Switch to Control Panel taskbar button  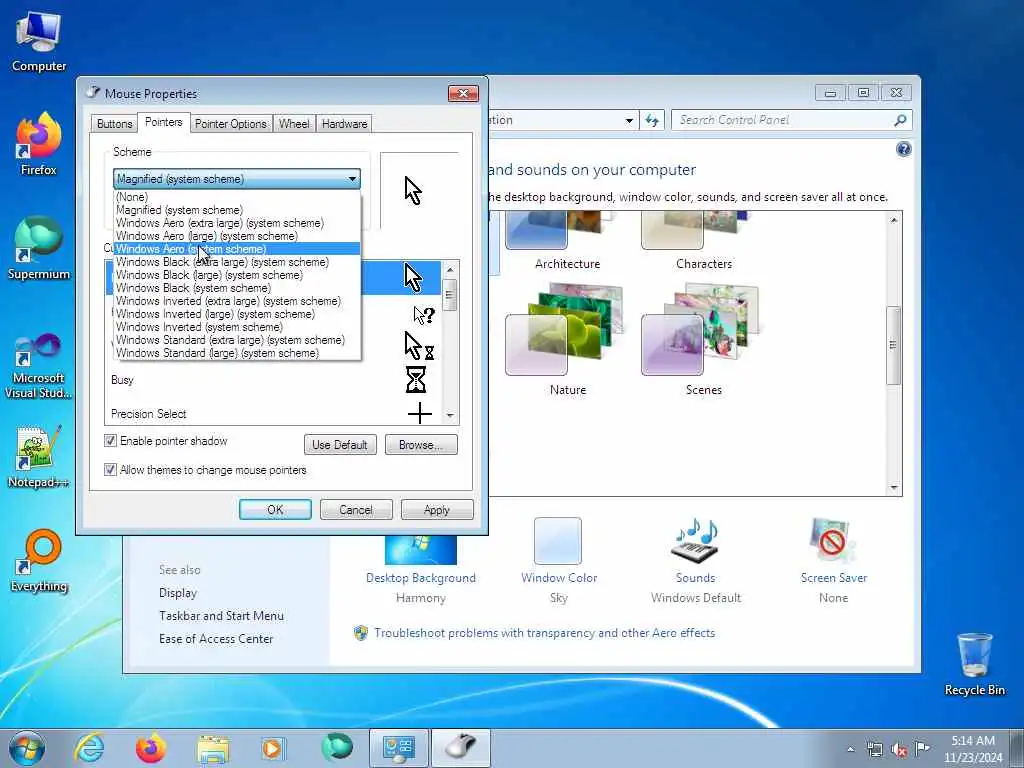tap(398, 748)
